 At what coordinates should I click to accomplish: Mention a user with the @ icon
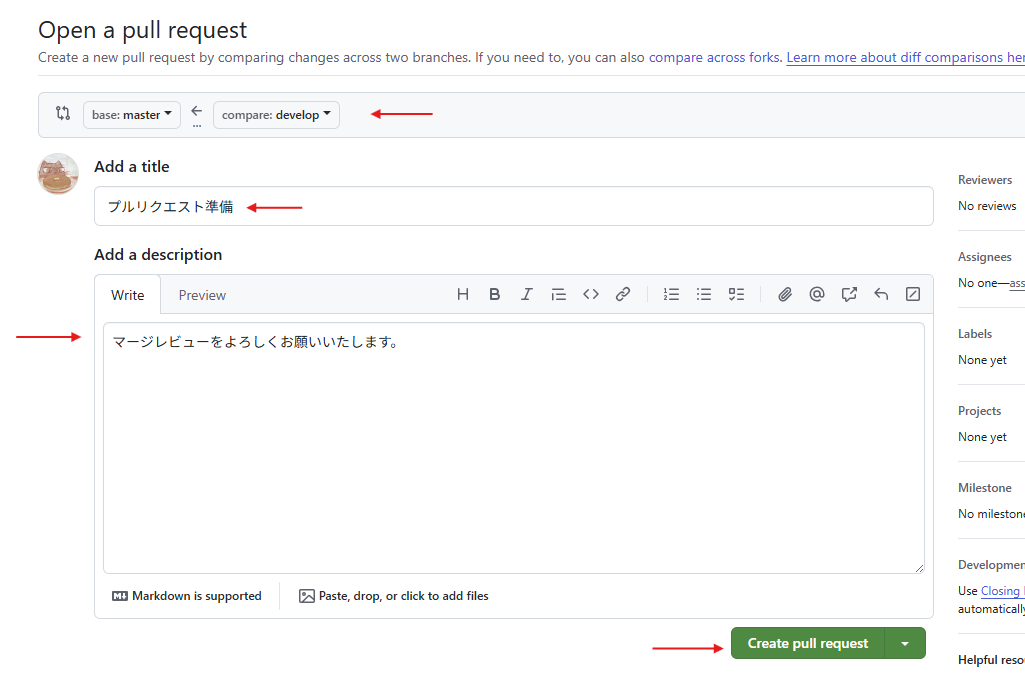tap(817, 294)
